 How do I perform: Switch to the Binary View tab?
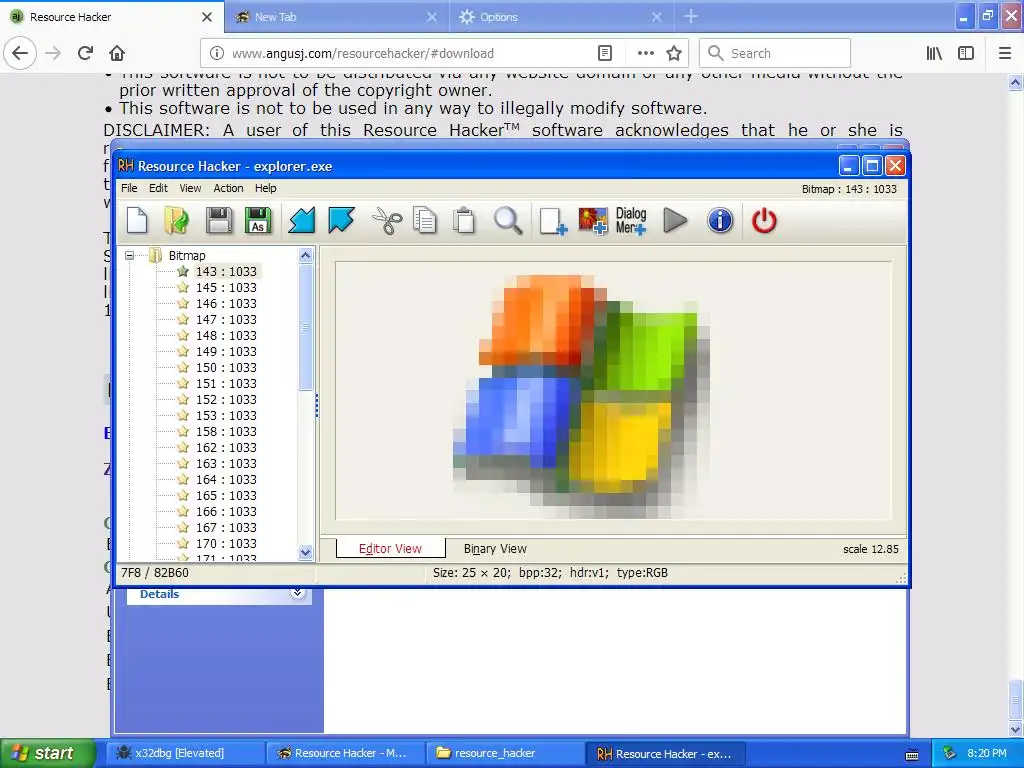point(495,549)
